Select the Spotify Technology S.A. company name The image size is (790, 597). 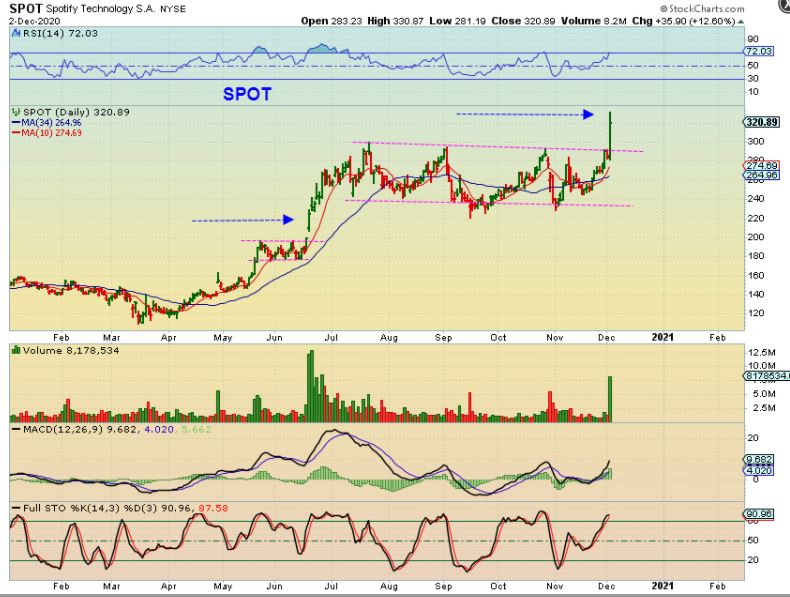[101, 9]
